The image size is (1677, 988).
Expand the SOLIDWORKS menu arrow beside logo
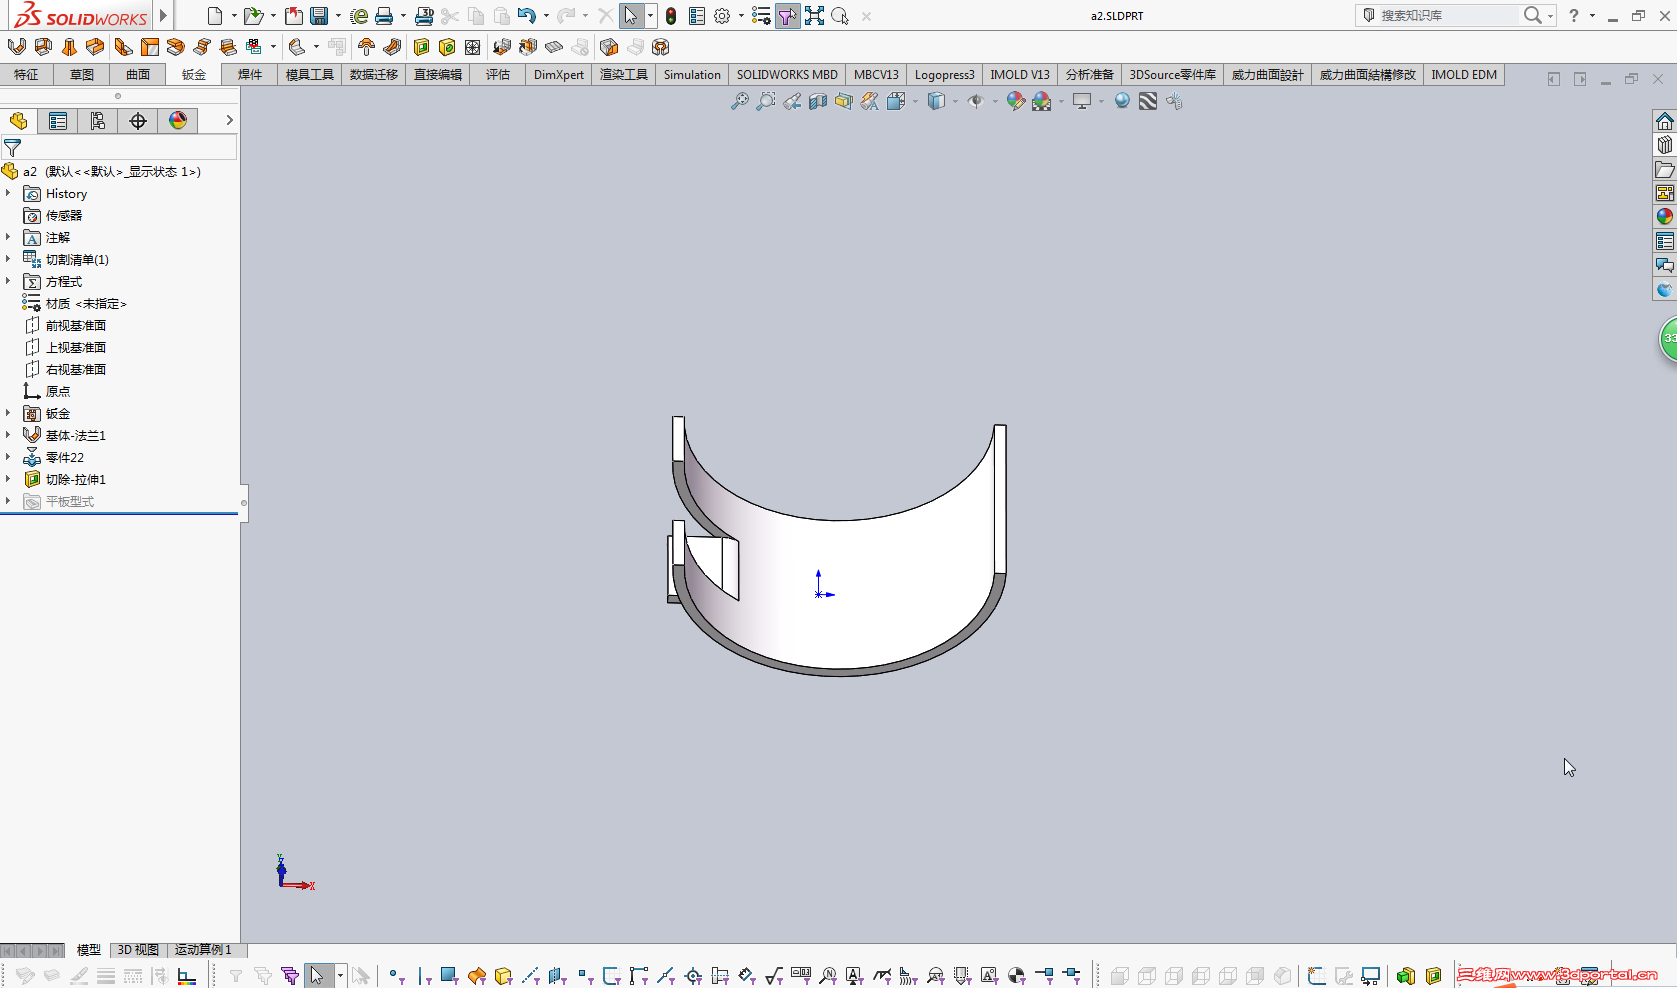pyautogui.click(x=163, y=16)
